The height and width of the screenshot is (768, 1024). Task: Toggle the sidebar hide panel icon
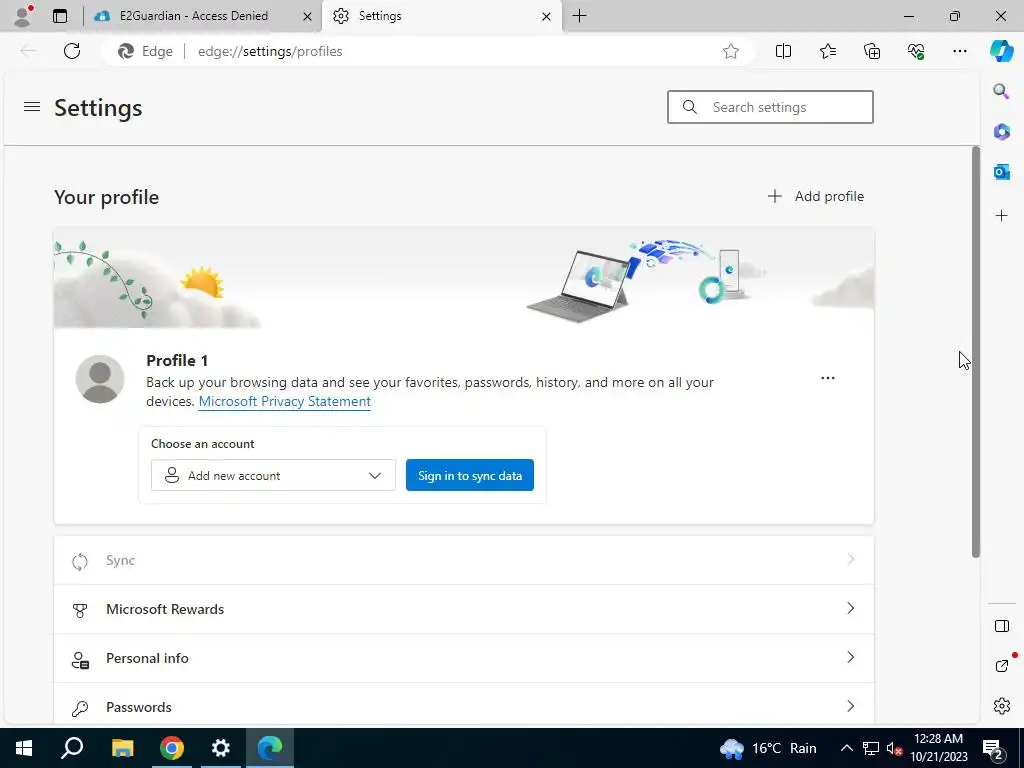(x=1002, y=626)
